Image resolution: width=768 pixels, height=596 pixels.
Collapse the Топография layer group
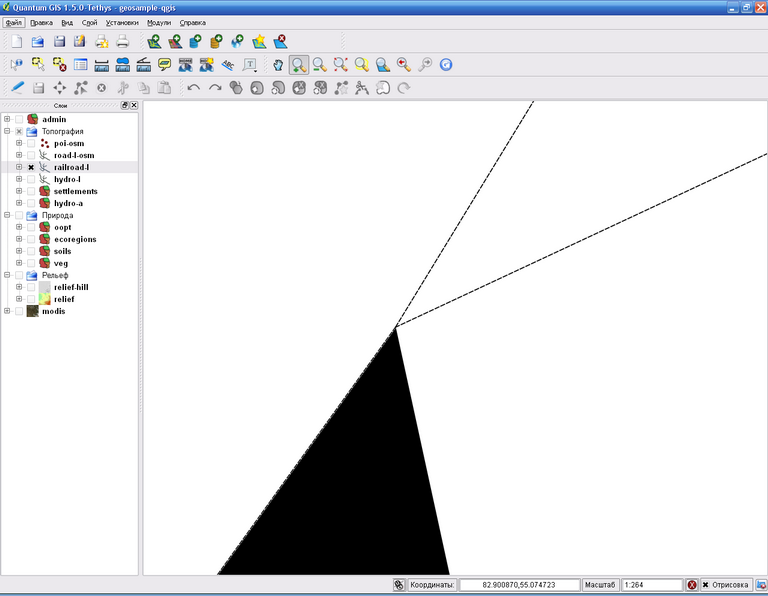point(7,131)
